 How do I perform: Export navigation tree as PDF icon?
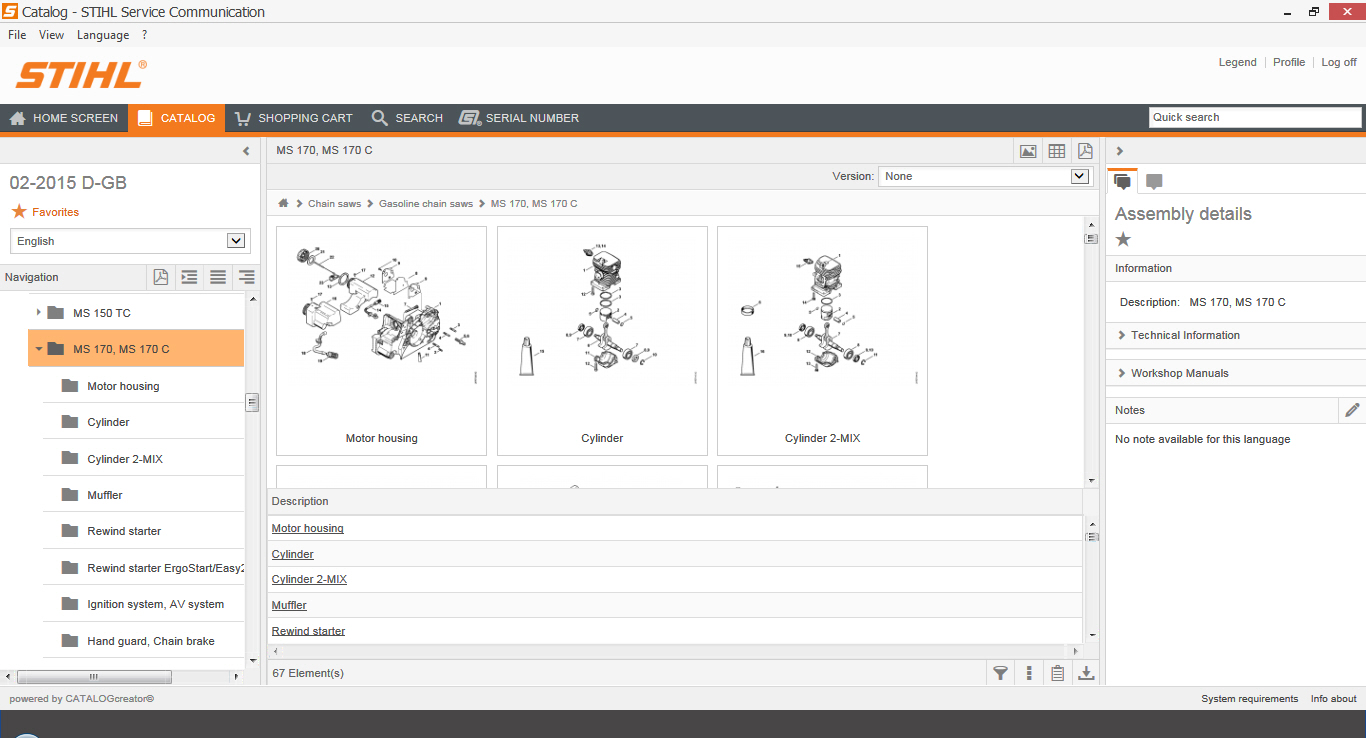(160, 277)
